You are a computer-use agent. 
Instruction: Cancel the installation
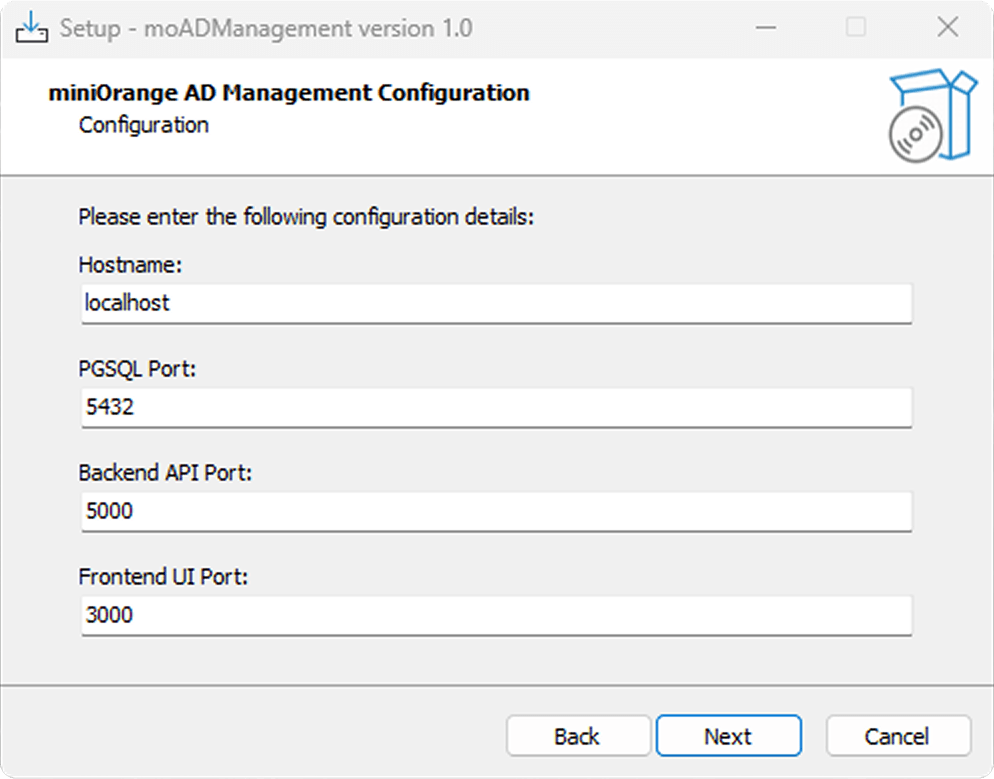(897, 736)
